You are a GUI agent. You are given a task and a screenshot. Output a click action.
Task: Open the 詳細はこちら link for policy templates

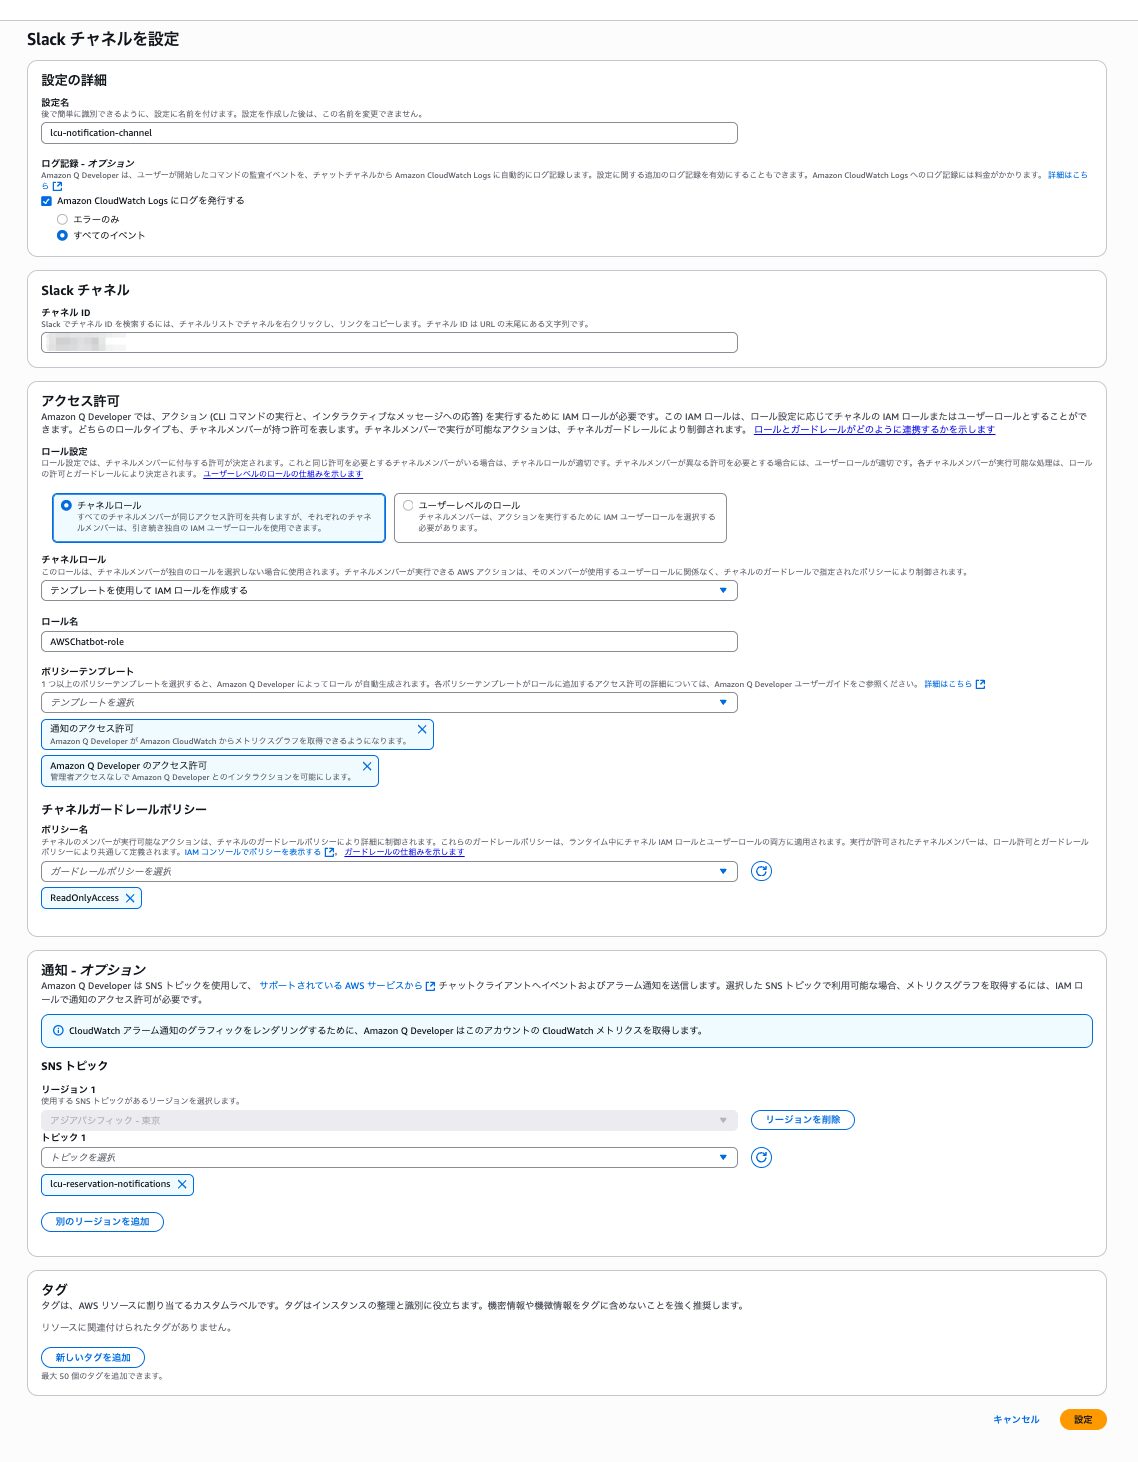click(x=954, y=684)
